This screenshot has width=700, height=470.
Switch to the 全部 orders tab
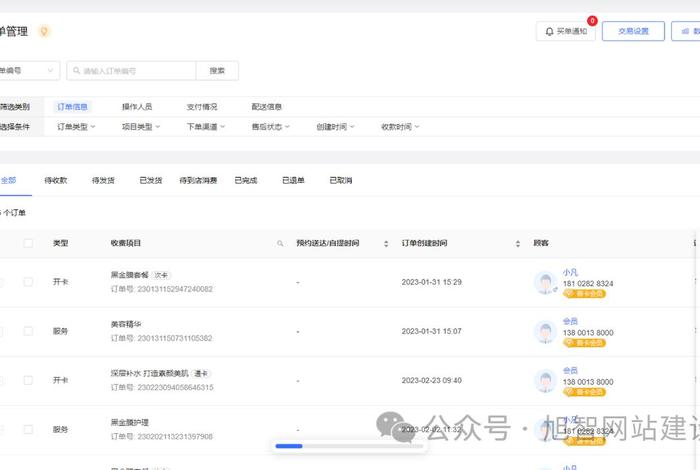click(x=8, y=180)
